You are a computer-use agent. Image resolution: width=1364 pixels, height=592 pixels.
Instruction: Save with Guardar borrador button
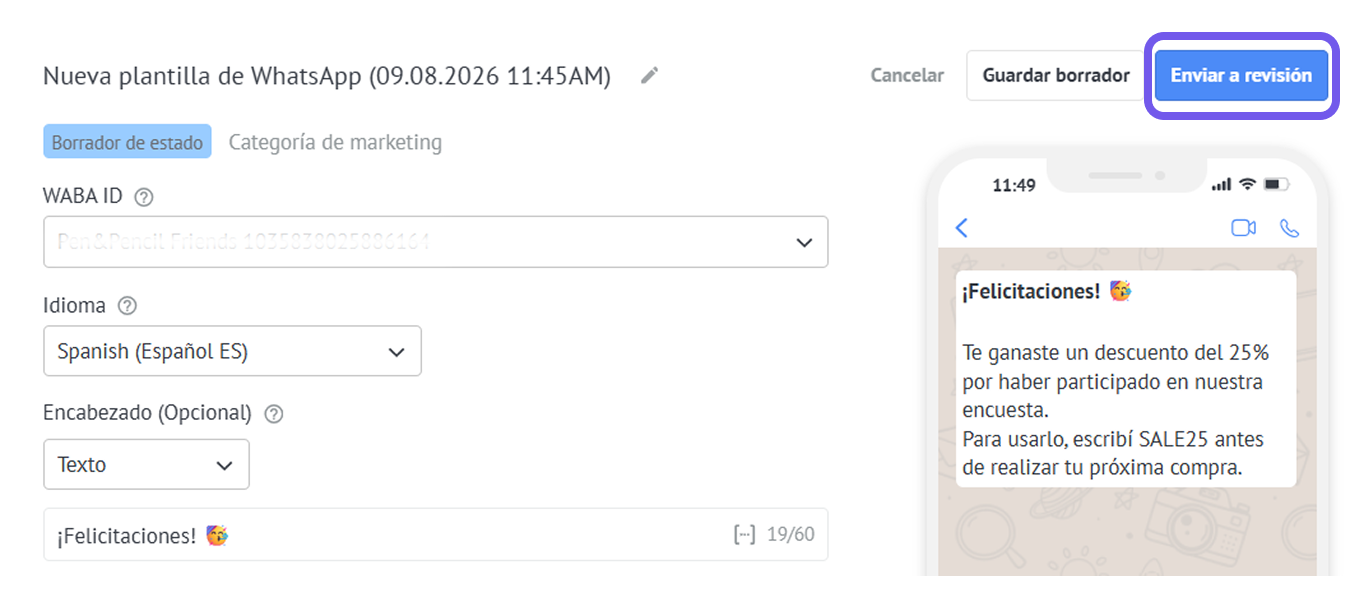[x=1056, y=76]
